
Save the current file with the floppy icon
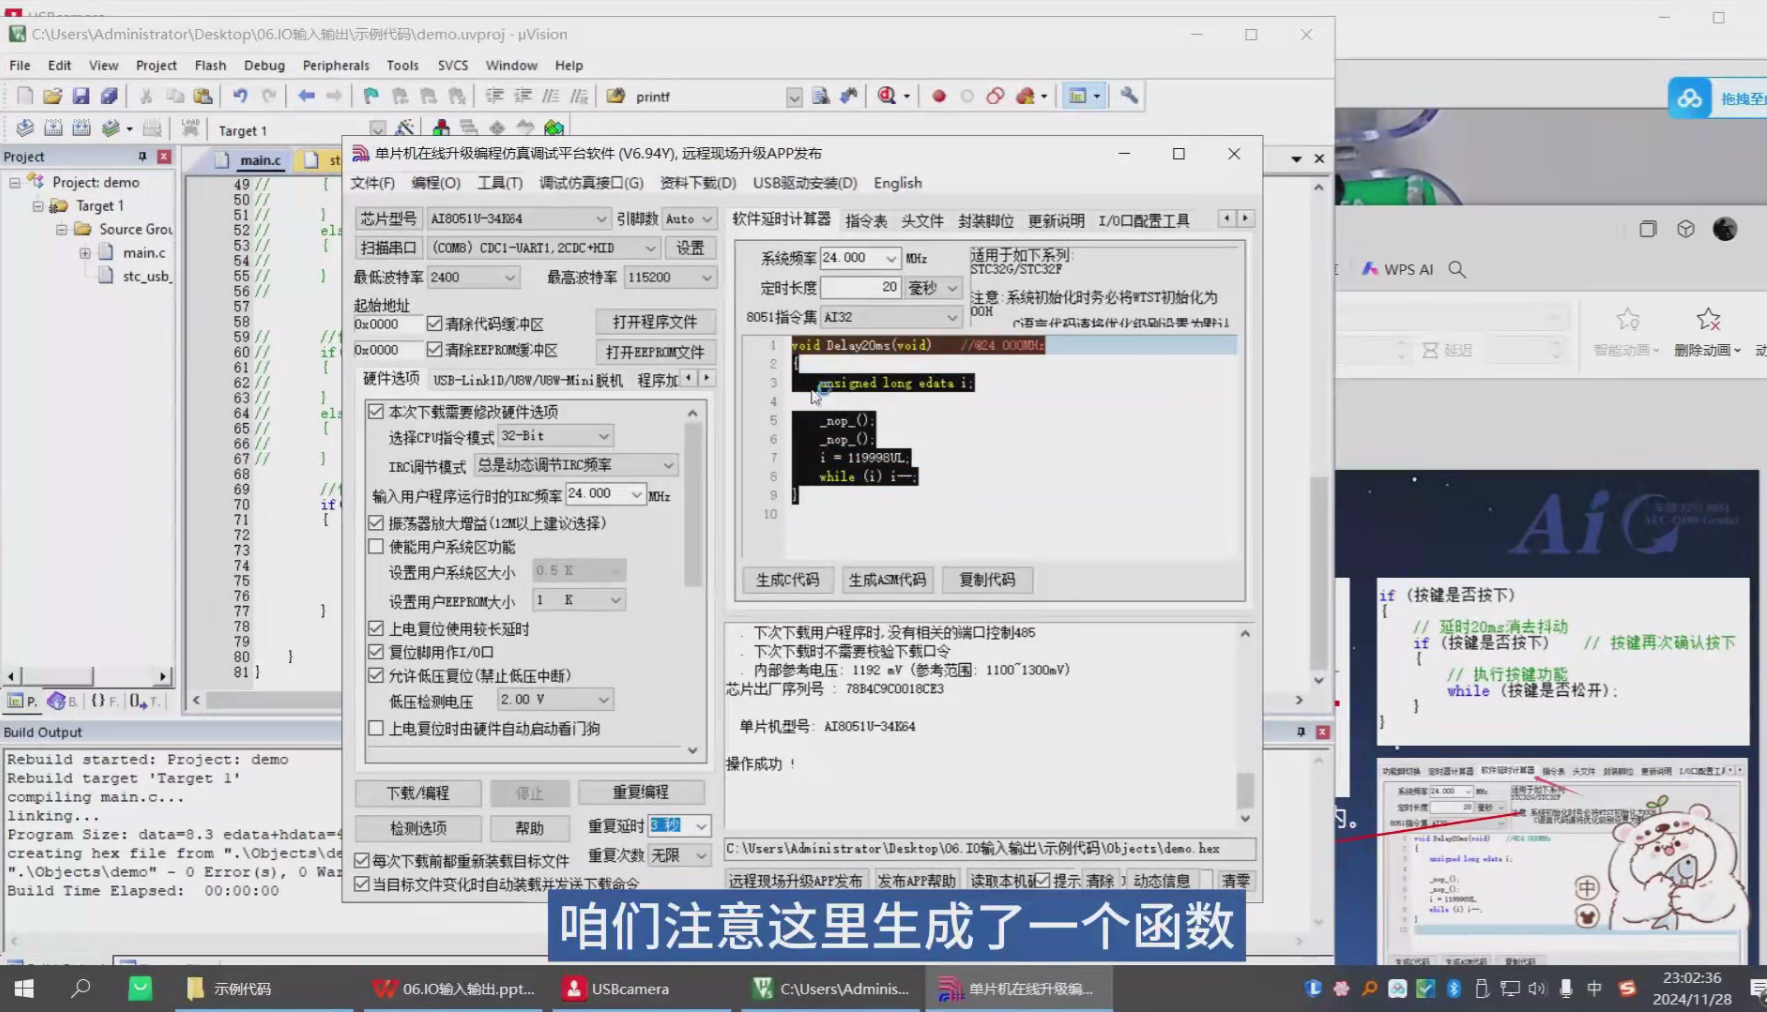pyautogui.click(x=81, y=96)
